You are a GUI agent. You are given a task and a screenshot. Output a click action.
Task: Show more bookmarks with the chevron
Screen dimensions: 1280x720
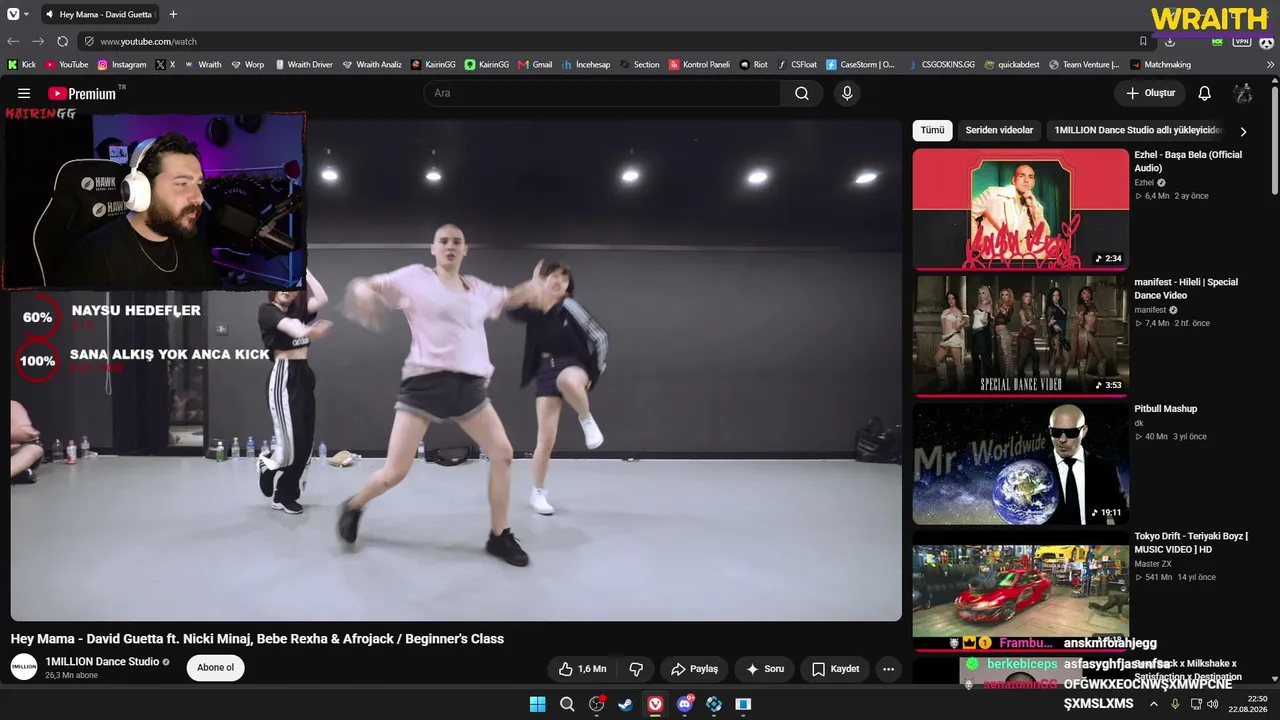coord(1271,65)
